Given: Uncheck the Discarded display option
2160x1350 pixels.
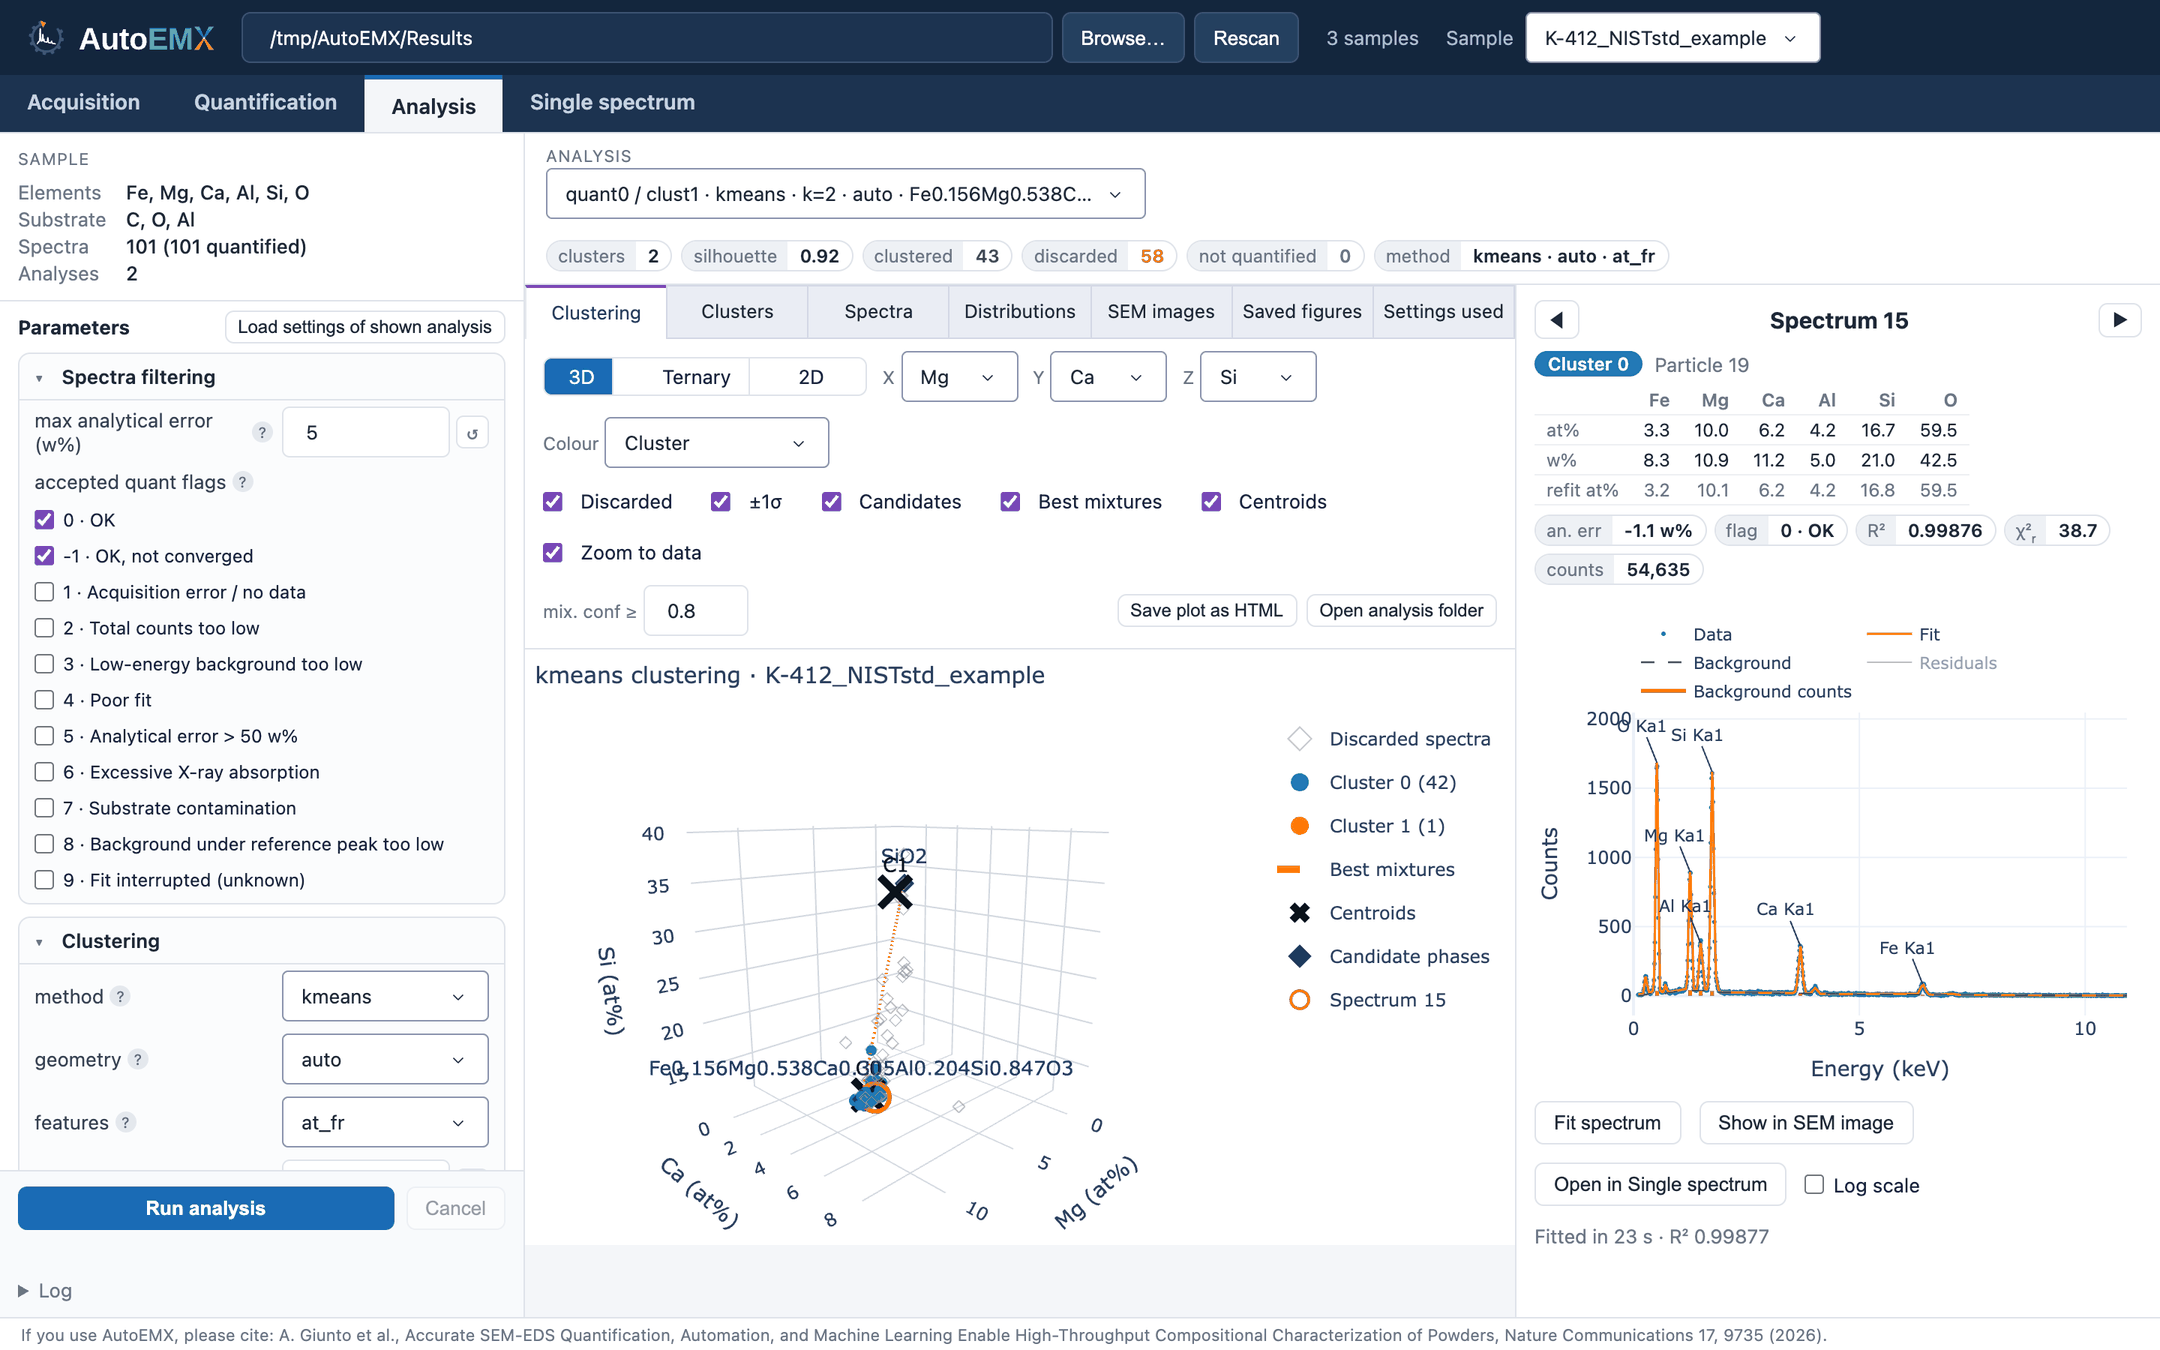Looking at the screenshot, I should click(x=553, y=502).
